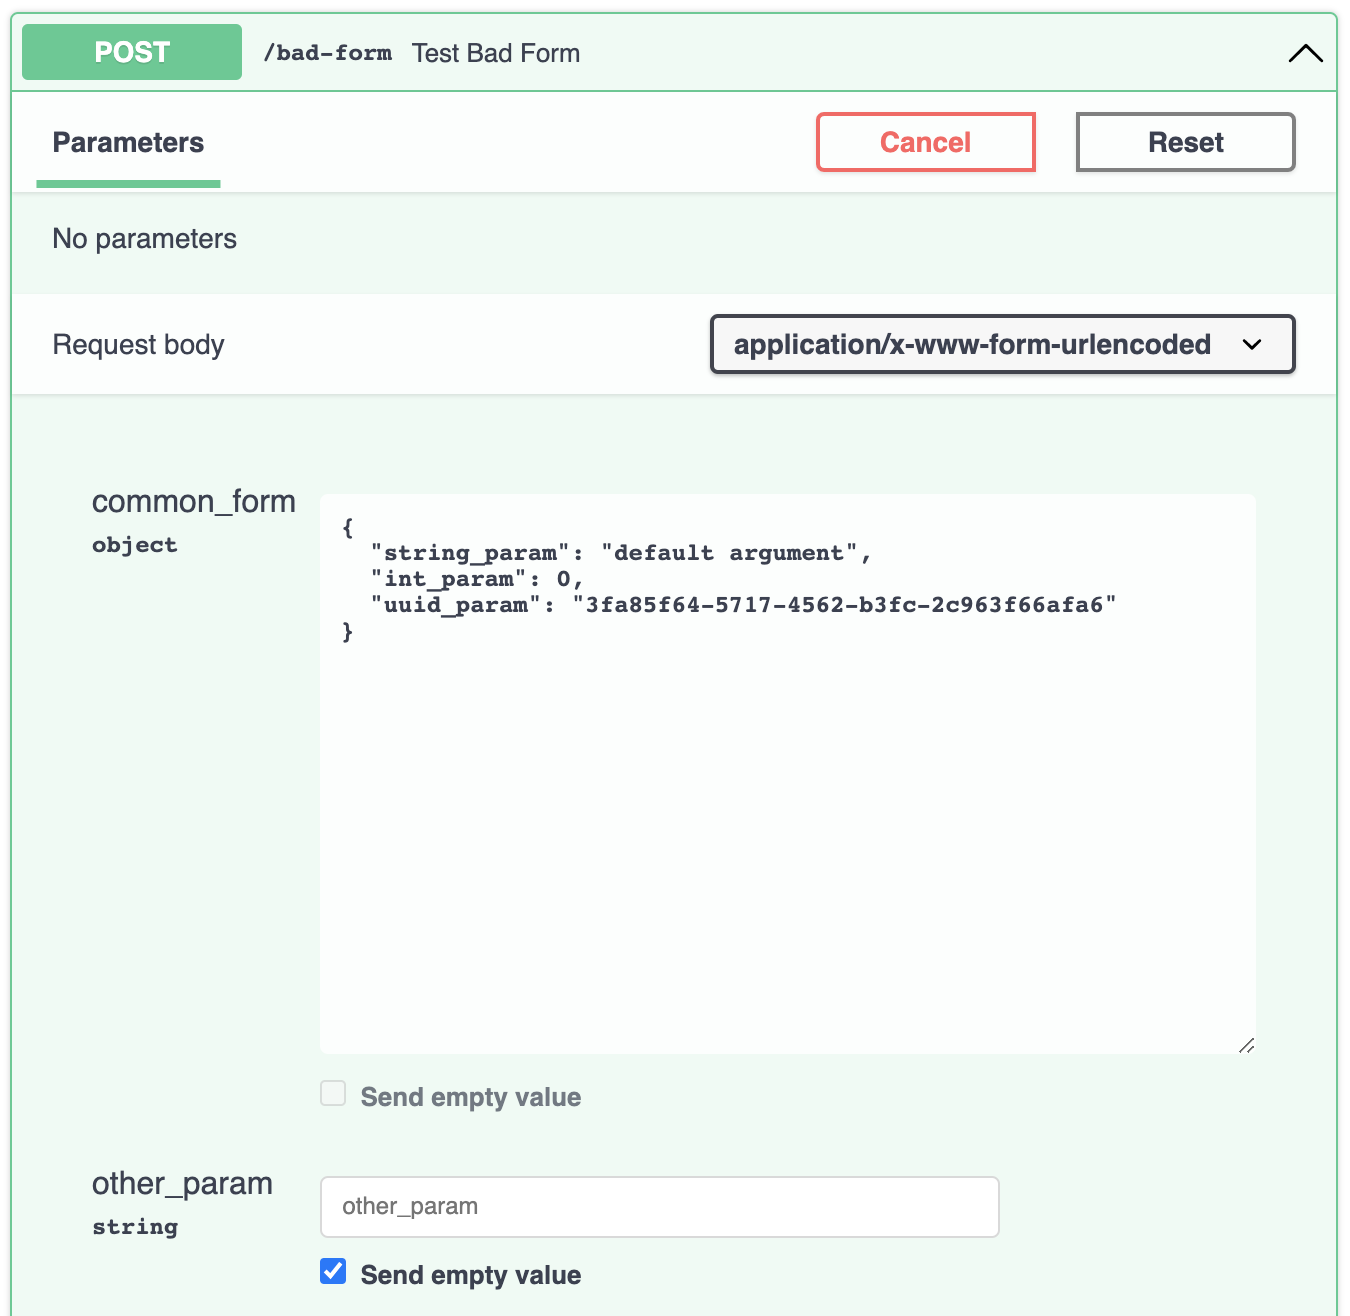This screenshot has height=1316, width=1350.
Task: Focus the other_param text input field
Action: click(660, 1207)
